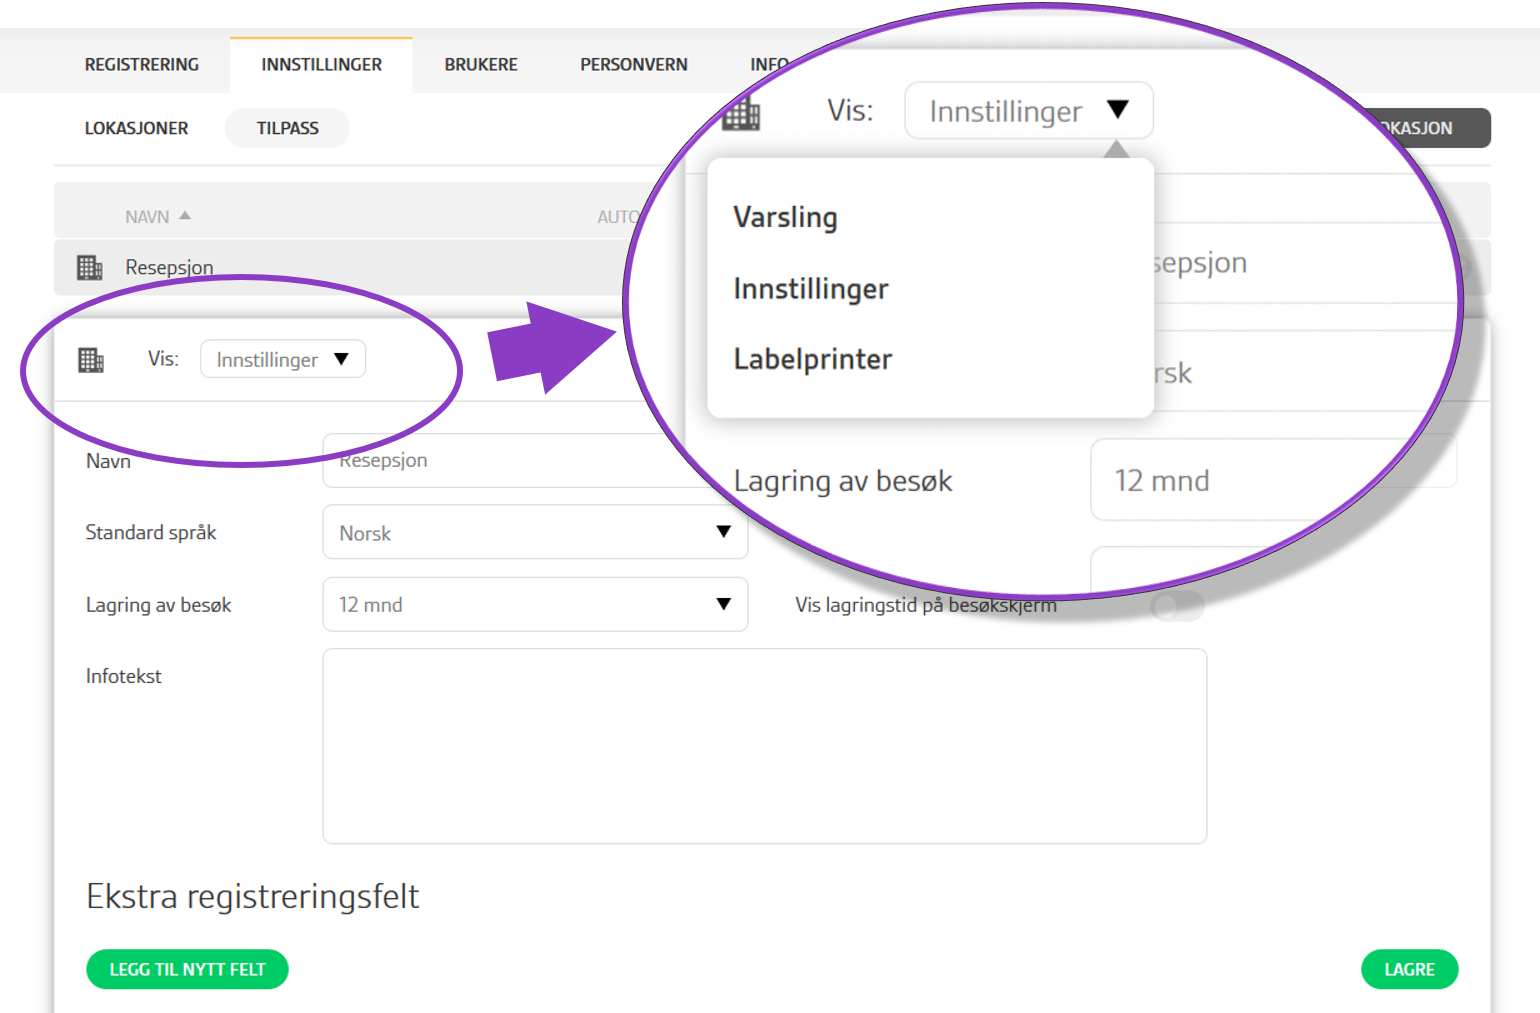Click the building icon next to Vis label
Screen dimensions: 1540x1013
[91, 359]
